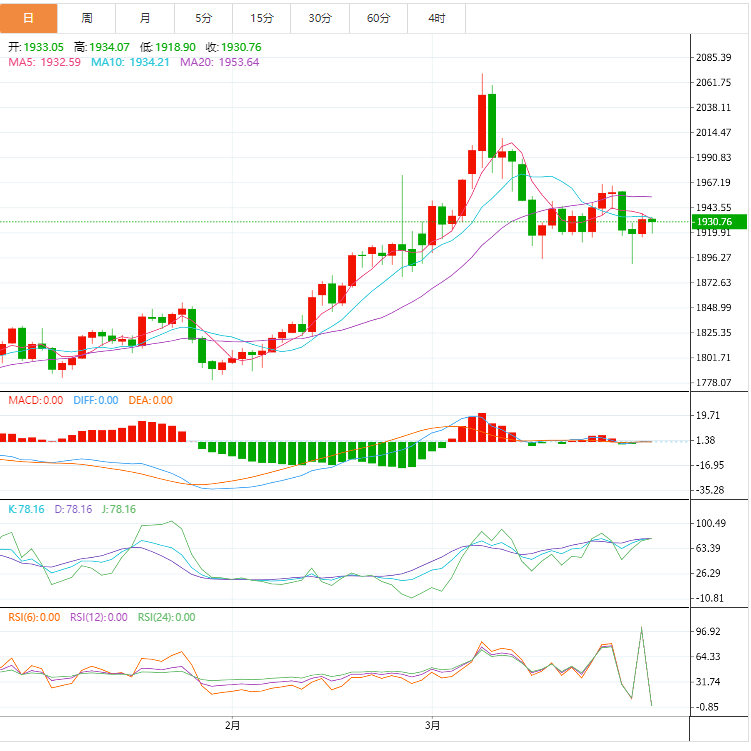This screenshot has width=751, height=751.
Task: Click the 3月 date axis marker
Action: coord(432,726)
